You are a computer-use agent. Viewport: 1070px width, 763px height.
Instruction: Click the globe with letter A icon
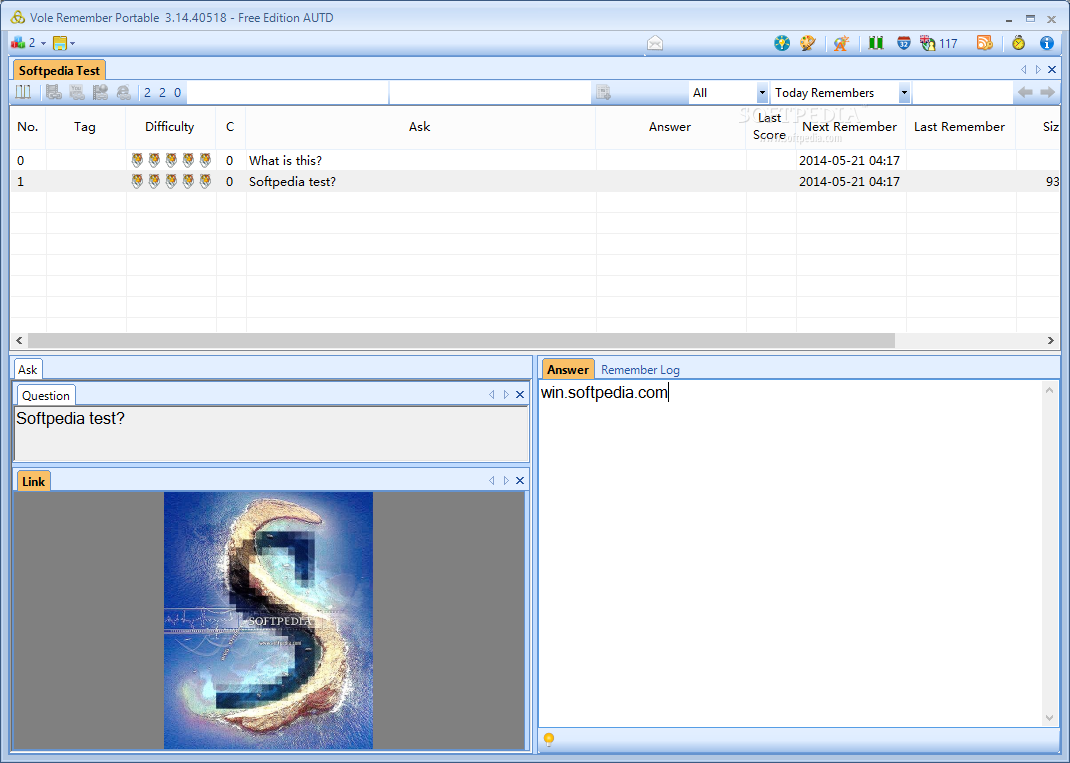click(x=841, y=44)
